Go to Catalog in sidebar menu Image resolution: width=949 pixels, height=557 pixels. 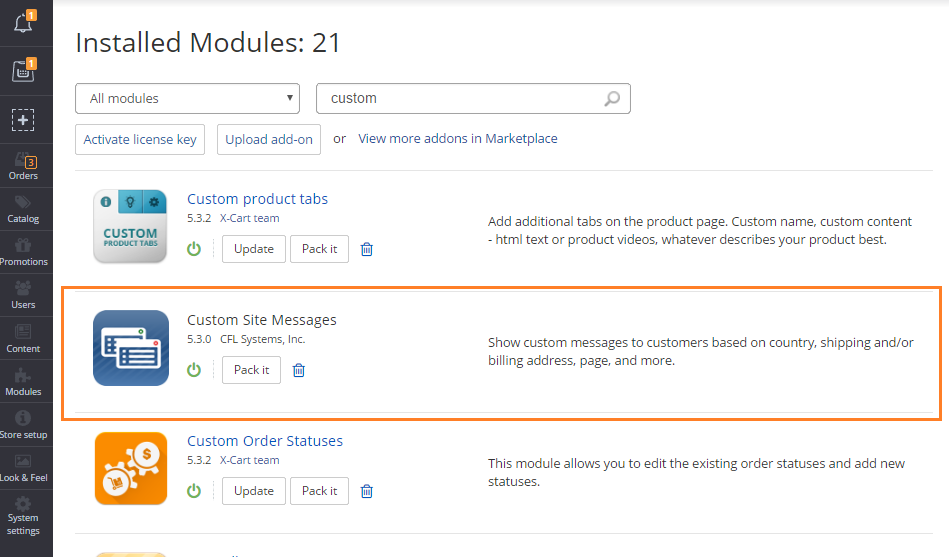24,209
